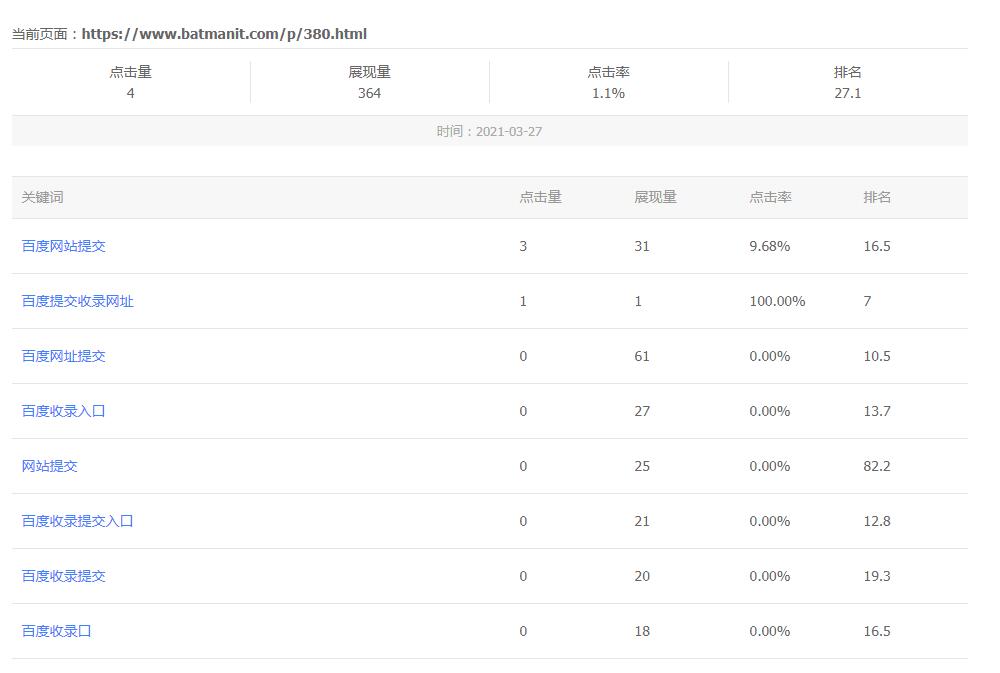Click click-rate 9.68% in 百度网站提交 row
Image resolution: width=1000 pixels, height=673 pixels.
[770, 246]
